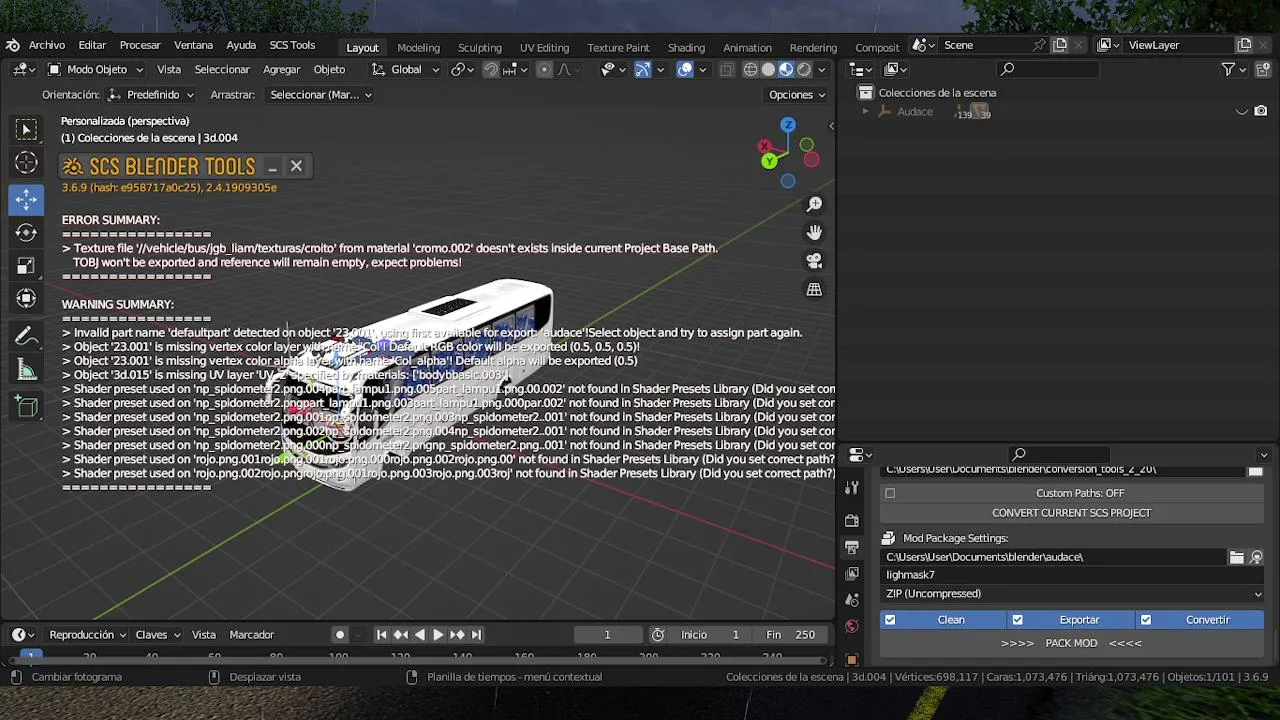Screen dimensions: 1280x720
Task: Open the Tool properties tab icon
Action: pos(852,487)
